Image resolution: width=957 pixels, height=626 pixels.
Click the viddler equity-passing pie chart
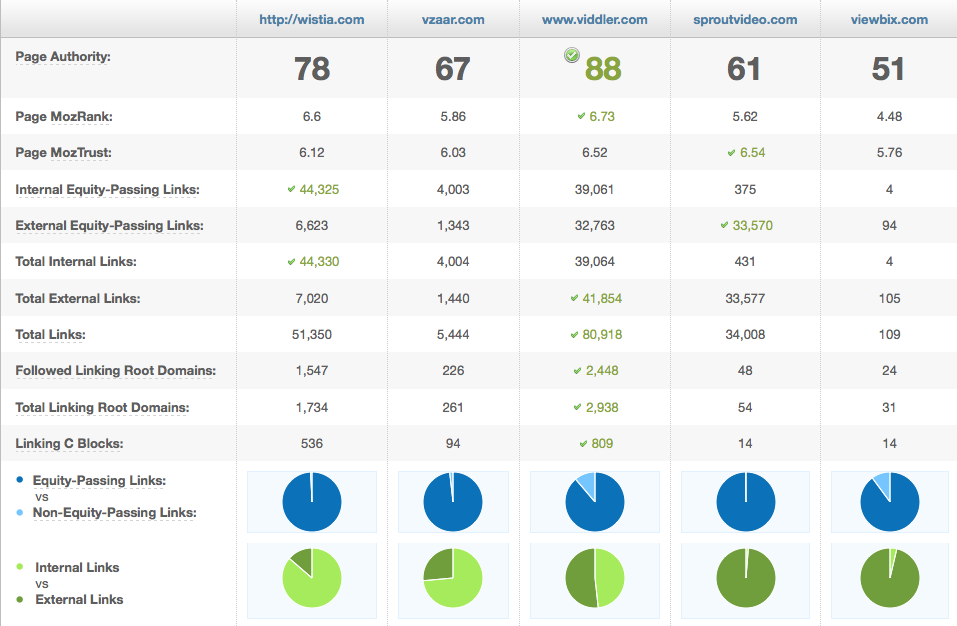595,502
